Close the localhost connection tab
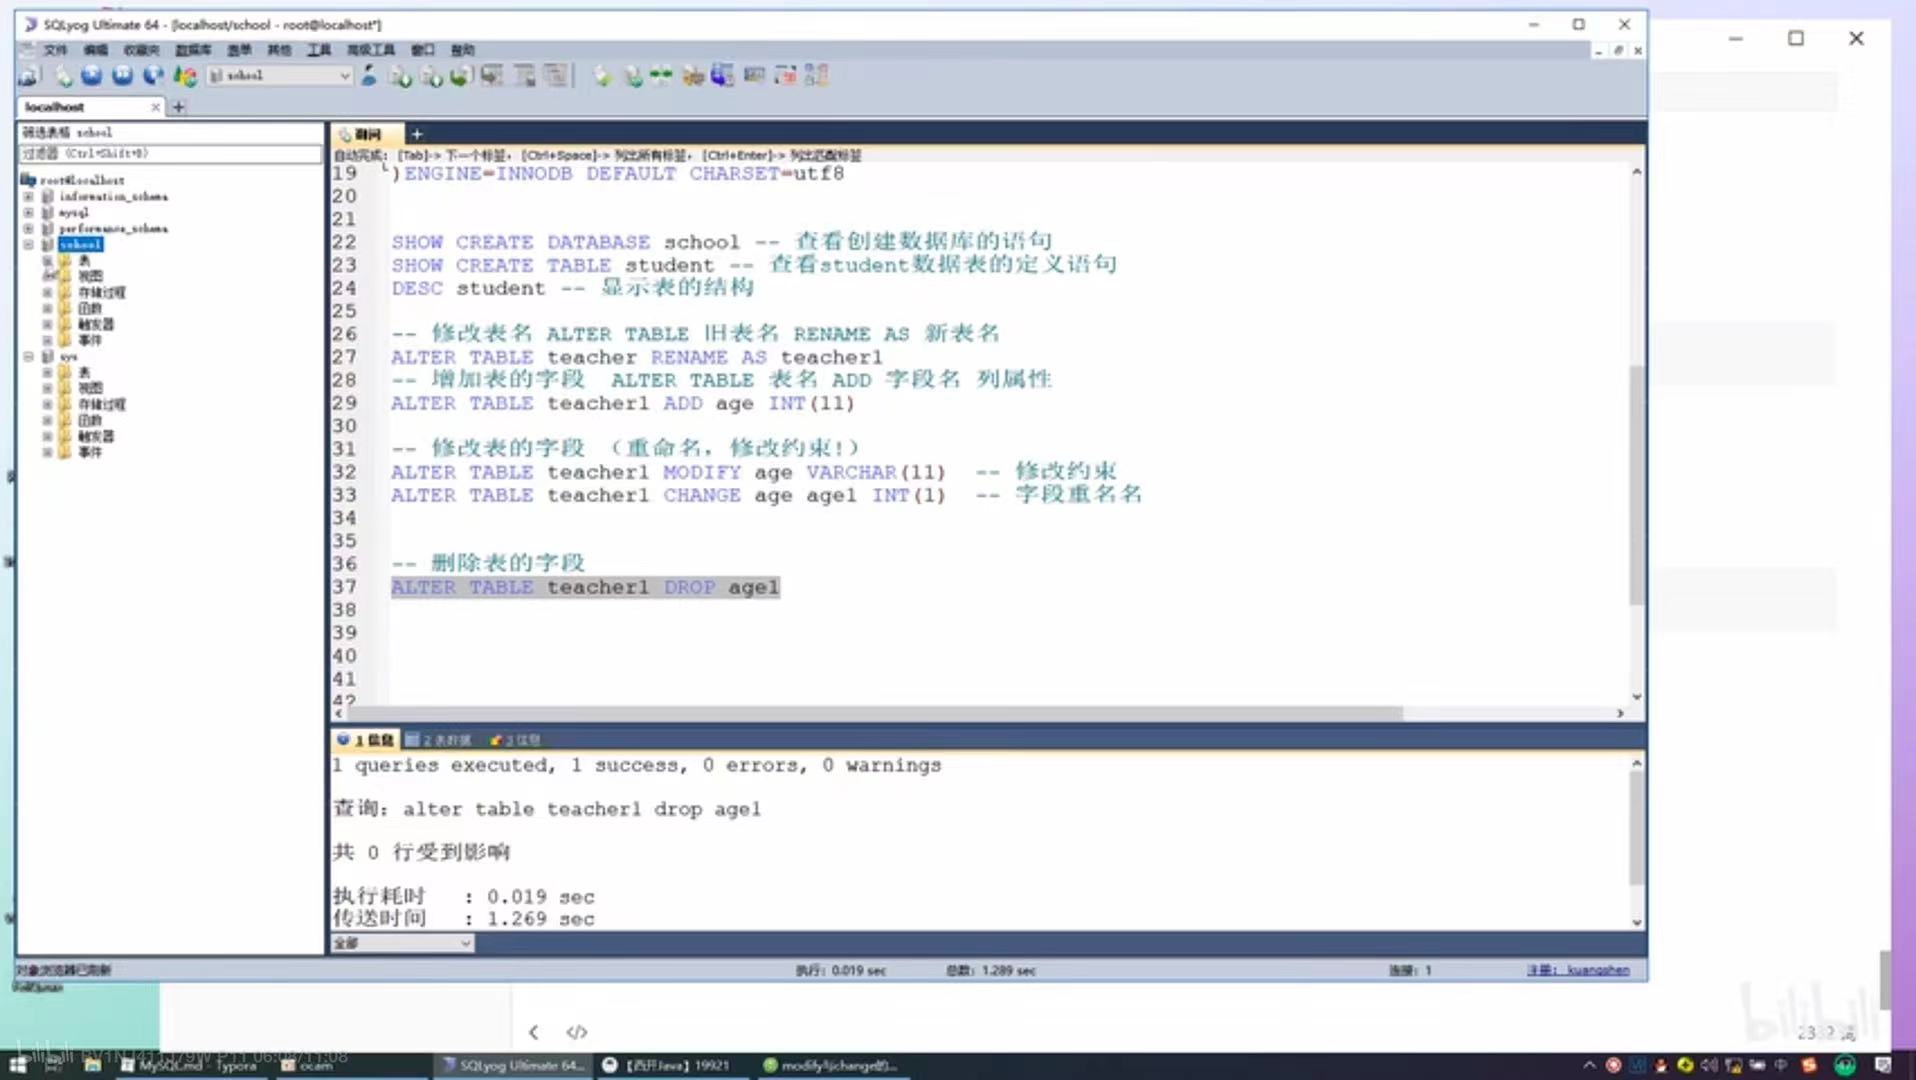 coord(155,107)
